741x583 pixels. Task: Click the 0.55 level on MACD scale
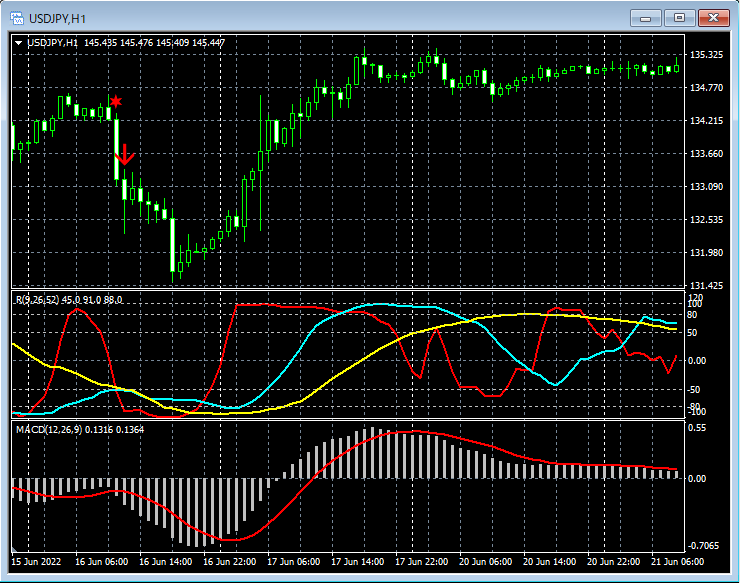(698, 427)
